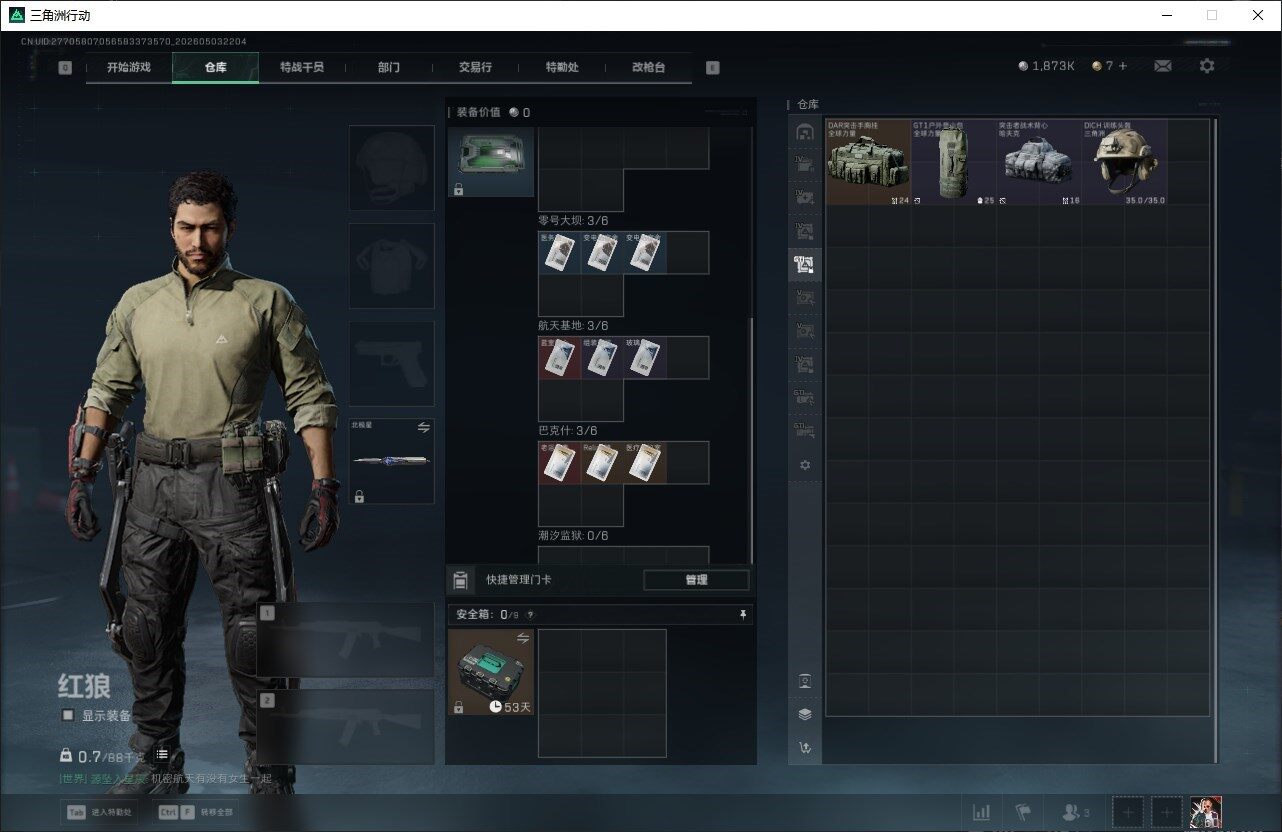Go to the 交易行 tab
This screenshot has height=832, width=1282.
475,67
